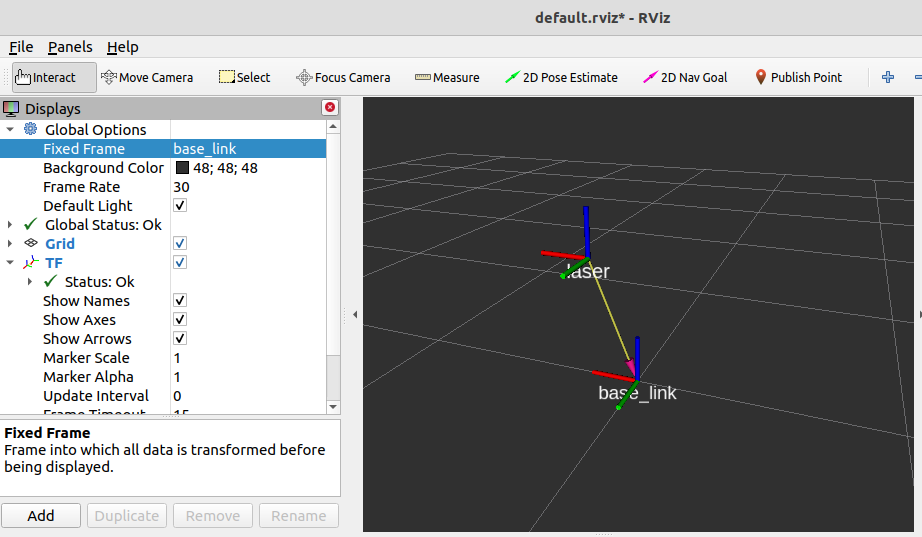Open the File menu
922x537 pixels.
[x=21, y=47]
